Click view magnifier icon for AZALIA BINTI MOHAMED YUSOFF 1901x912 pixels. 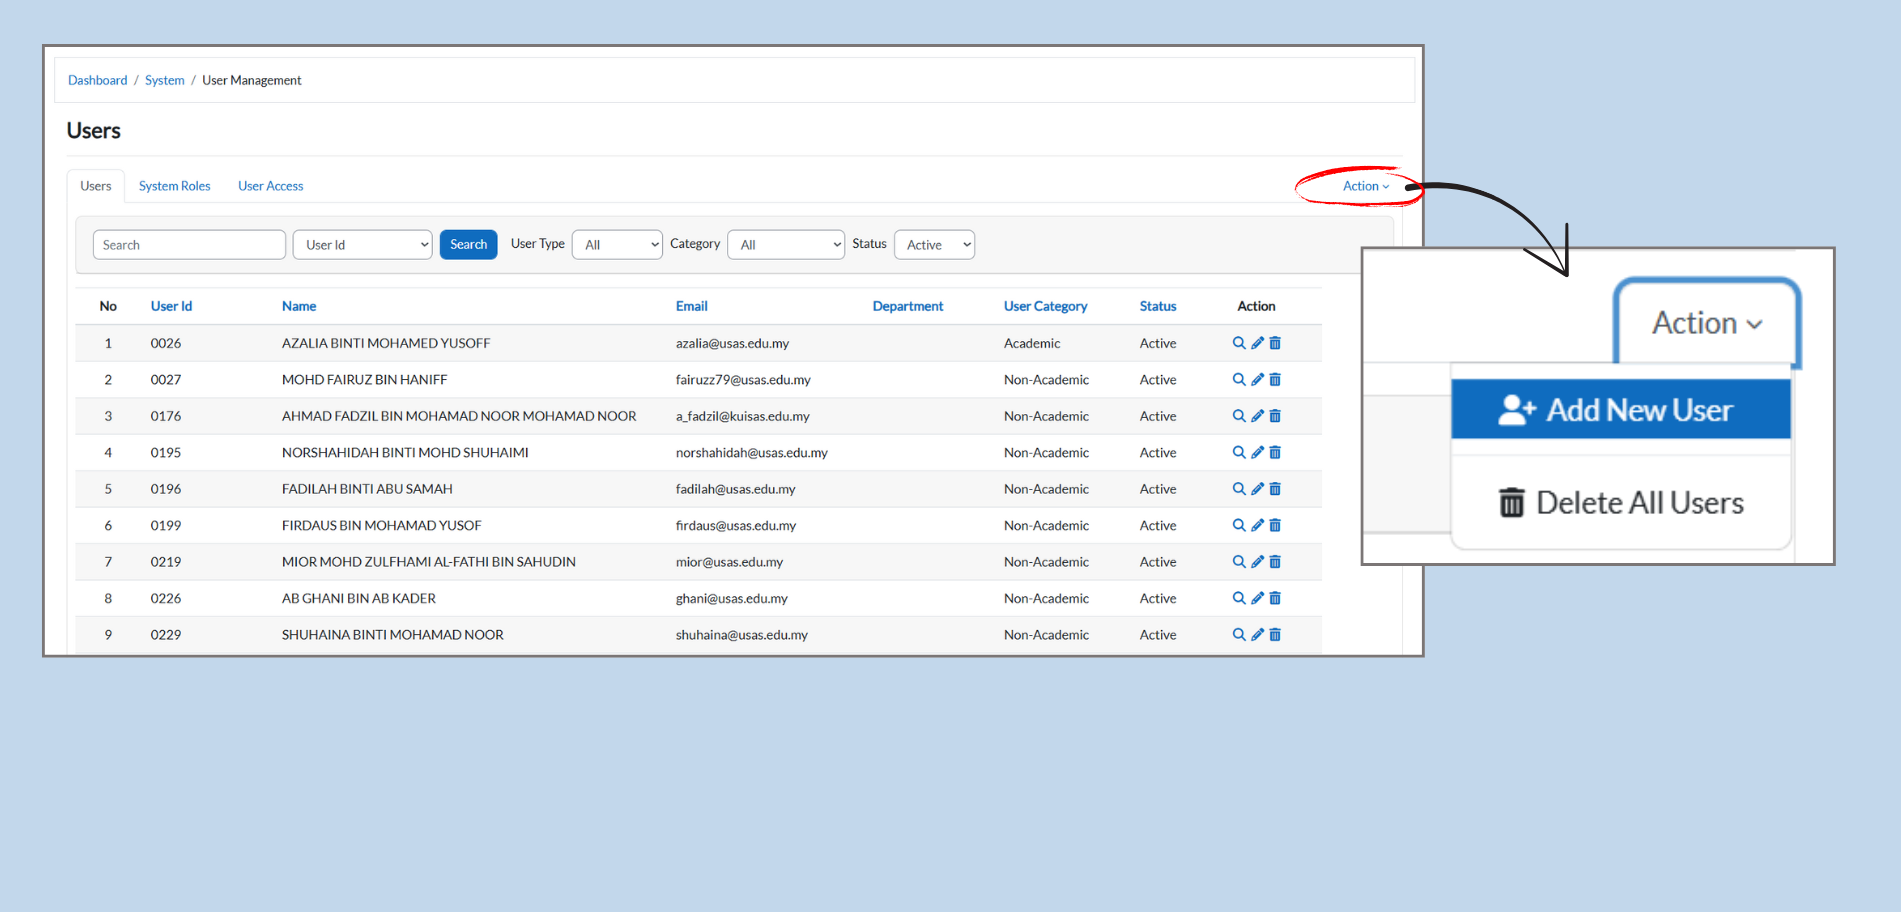coord(1239,343)
